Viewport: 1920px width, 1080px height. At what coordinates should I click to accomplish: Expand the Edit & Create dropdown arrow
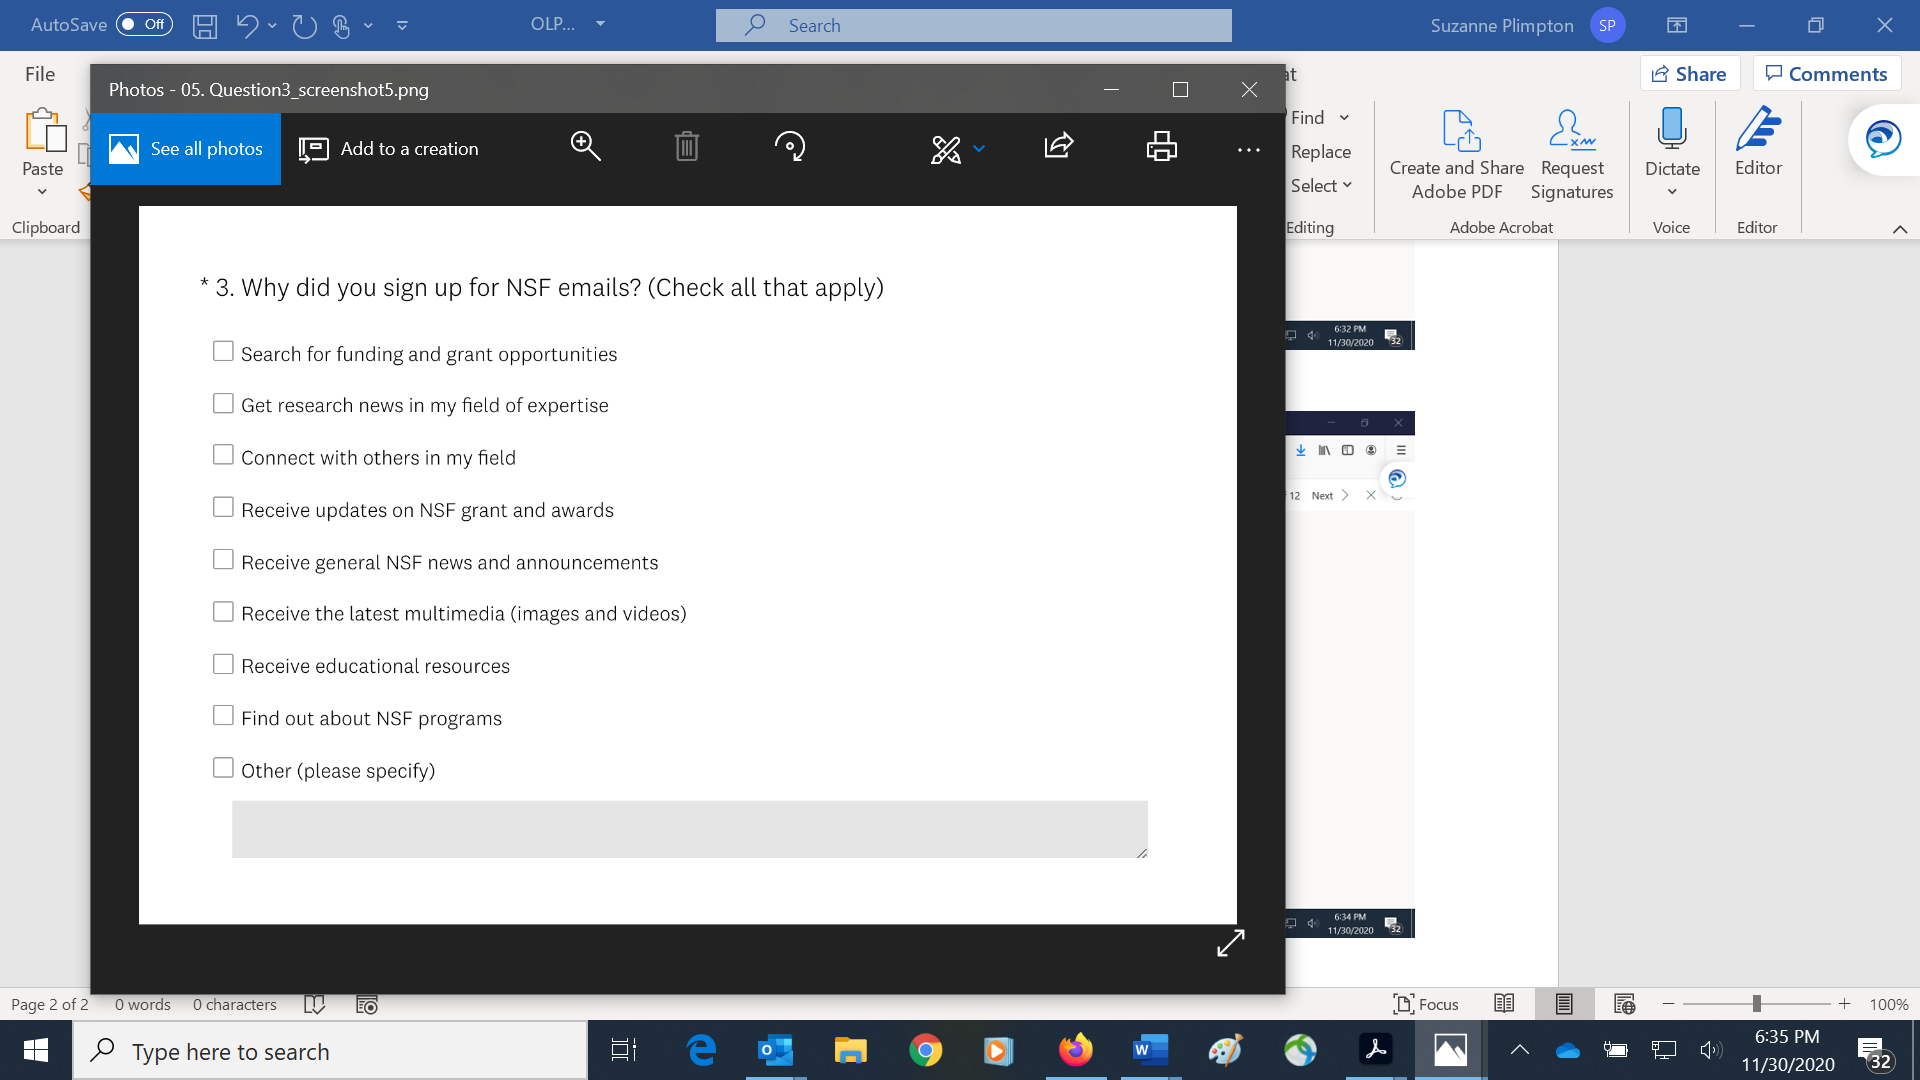(x=979, y=149)
